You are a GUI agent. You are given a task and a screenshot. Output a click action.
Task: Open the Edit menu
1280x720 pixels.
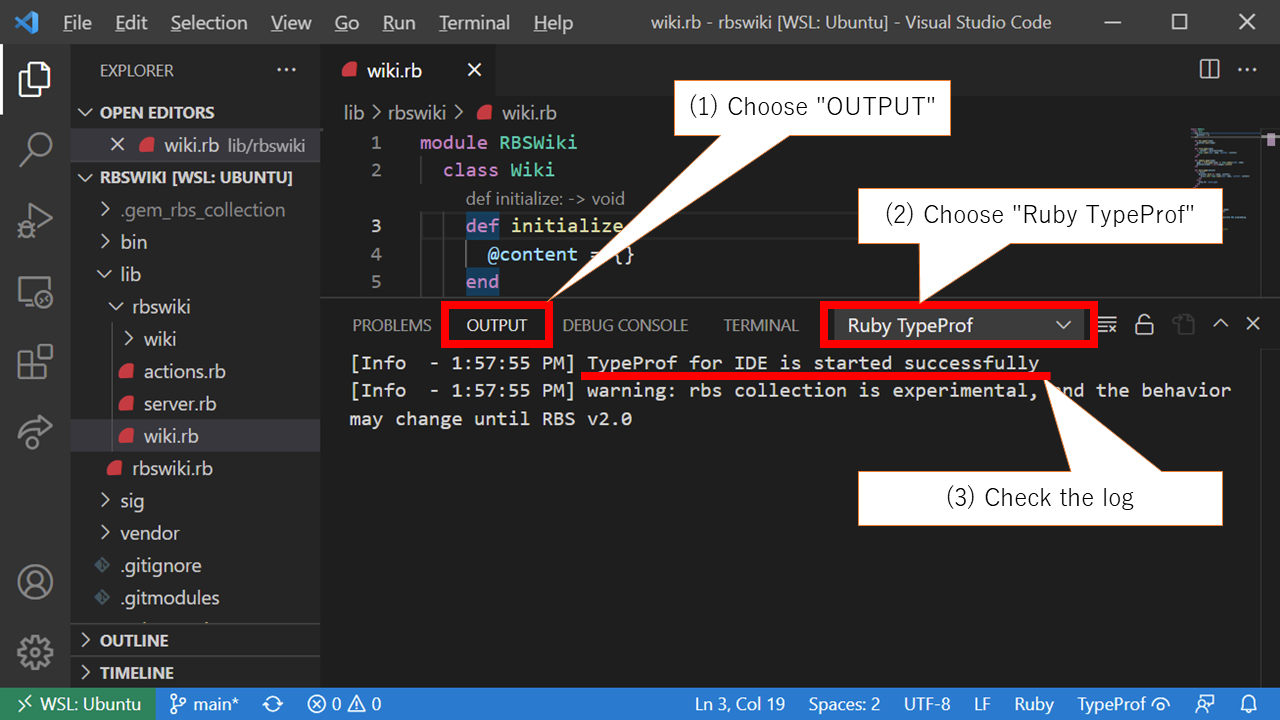(131, 22)
